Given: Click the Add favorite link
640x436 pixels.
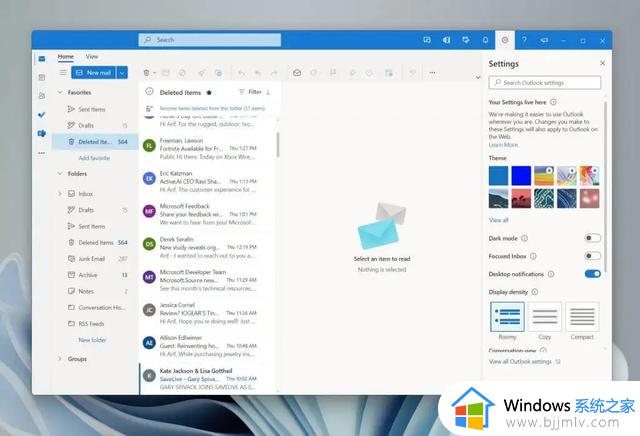Looking at the screenshot, I should pos(94,158).
